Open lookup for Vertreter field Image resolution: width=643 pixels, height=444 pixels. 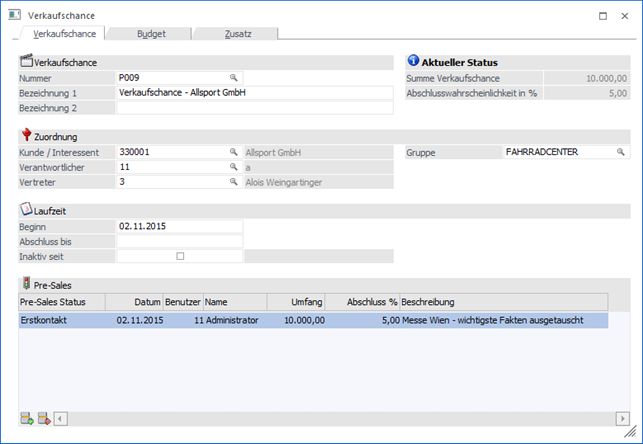[x=234, y=182]
